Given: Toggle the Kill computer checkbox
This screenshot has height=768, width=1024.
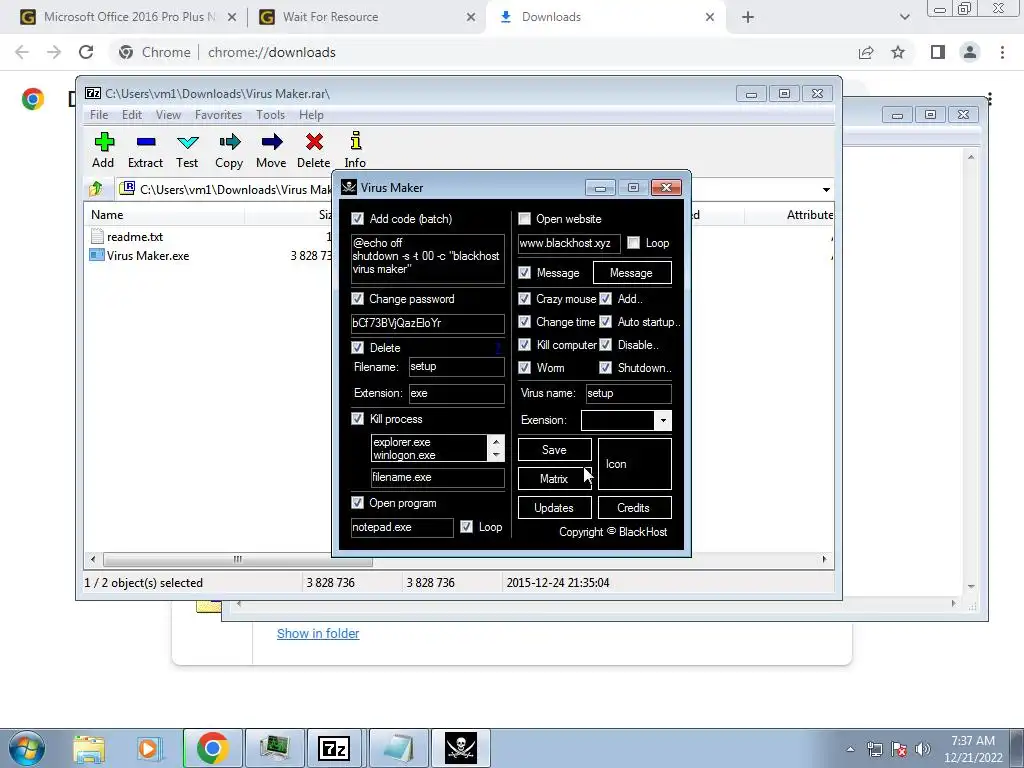Looking at the screenshot, I should 524,344.
